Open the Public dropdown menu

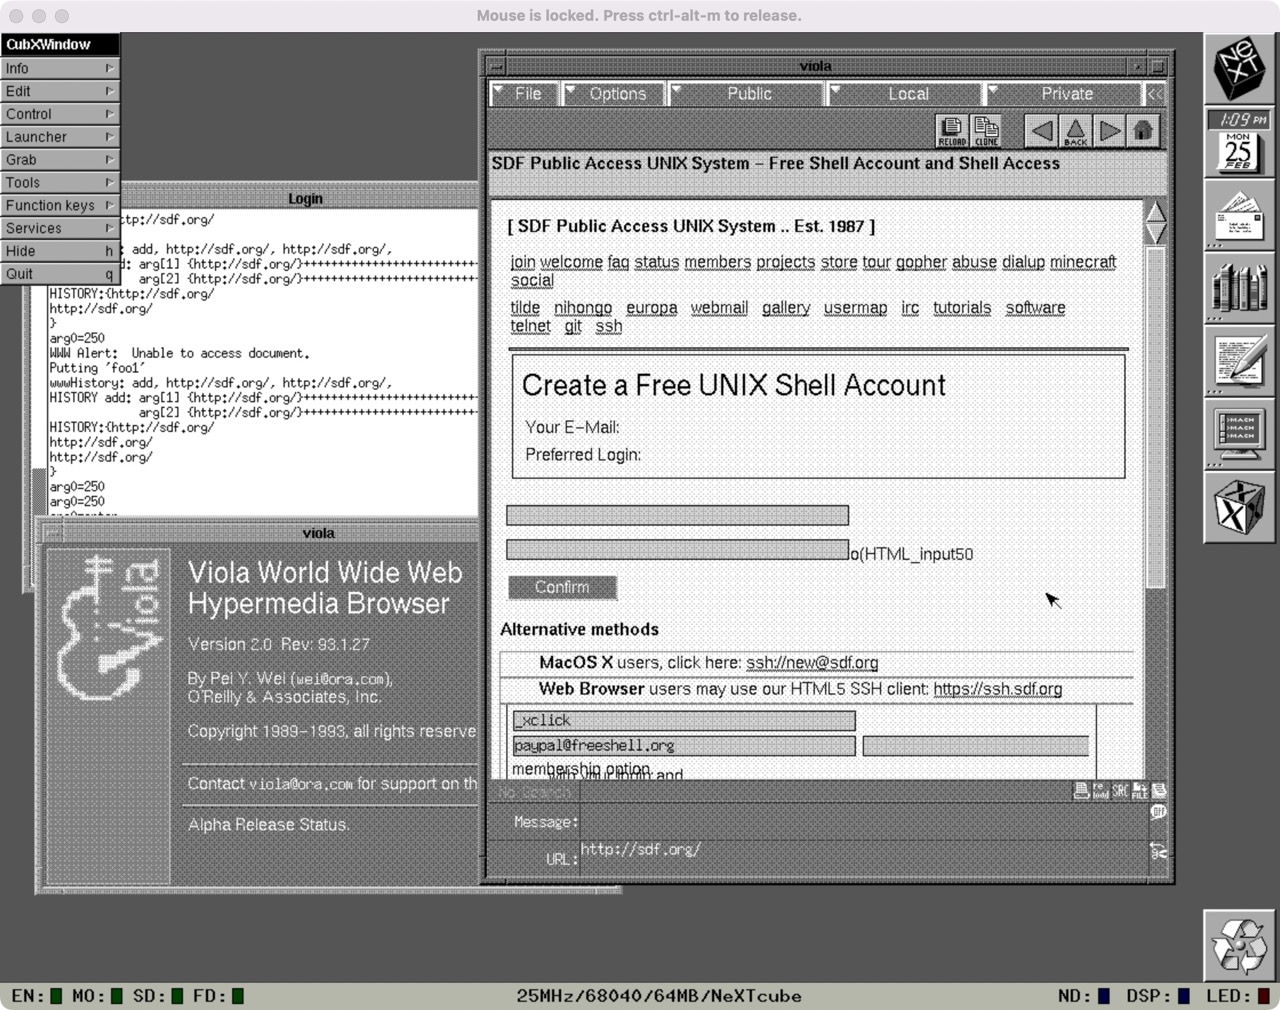pos(747,94)
